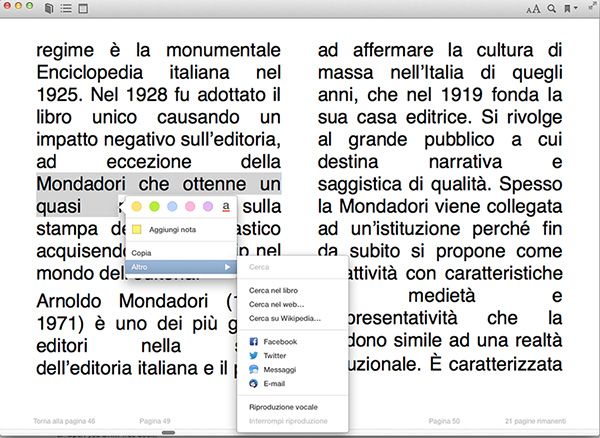Viewport: 600px width, 438px height.
Task: Share via Twitter label
Action: tap(275, 356)
